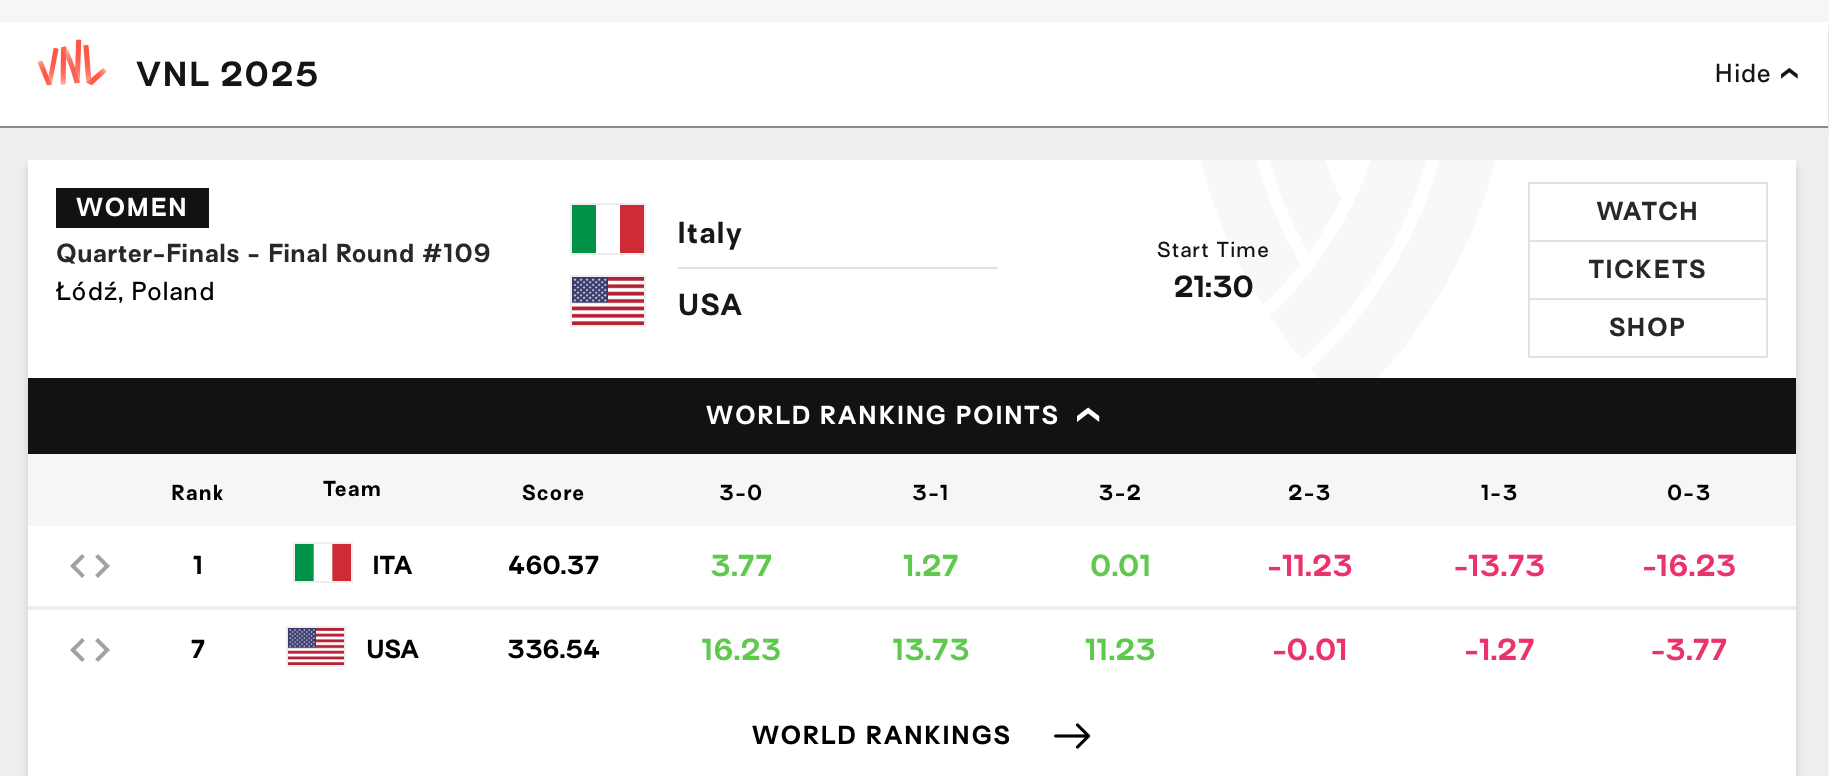The image size is (1829, 776).
Task: Open the TICKETS option
Action: pyautogui.click(x=1647, y=269)
